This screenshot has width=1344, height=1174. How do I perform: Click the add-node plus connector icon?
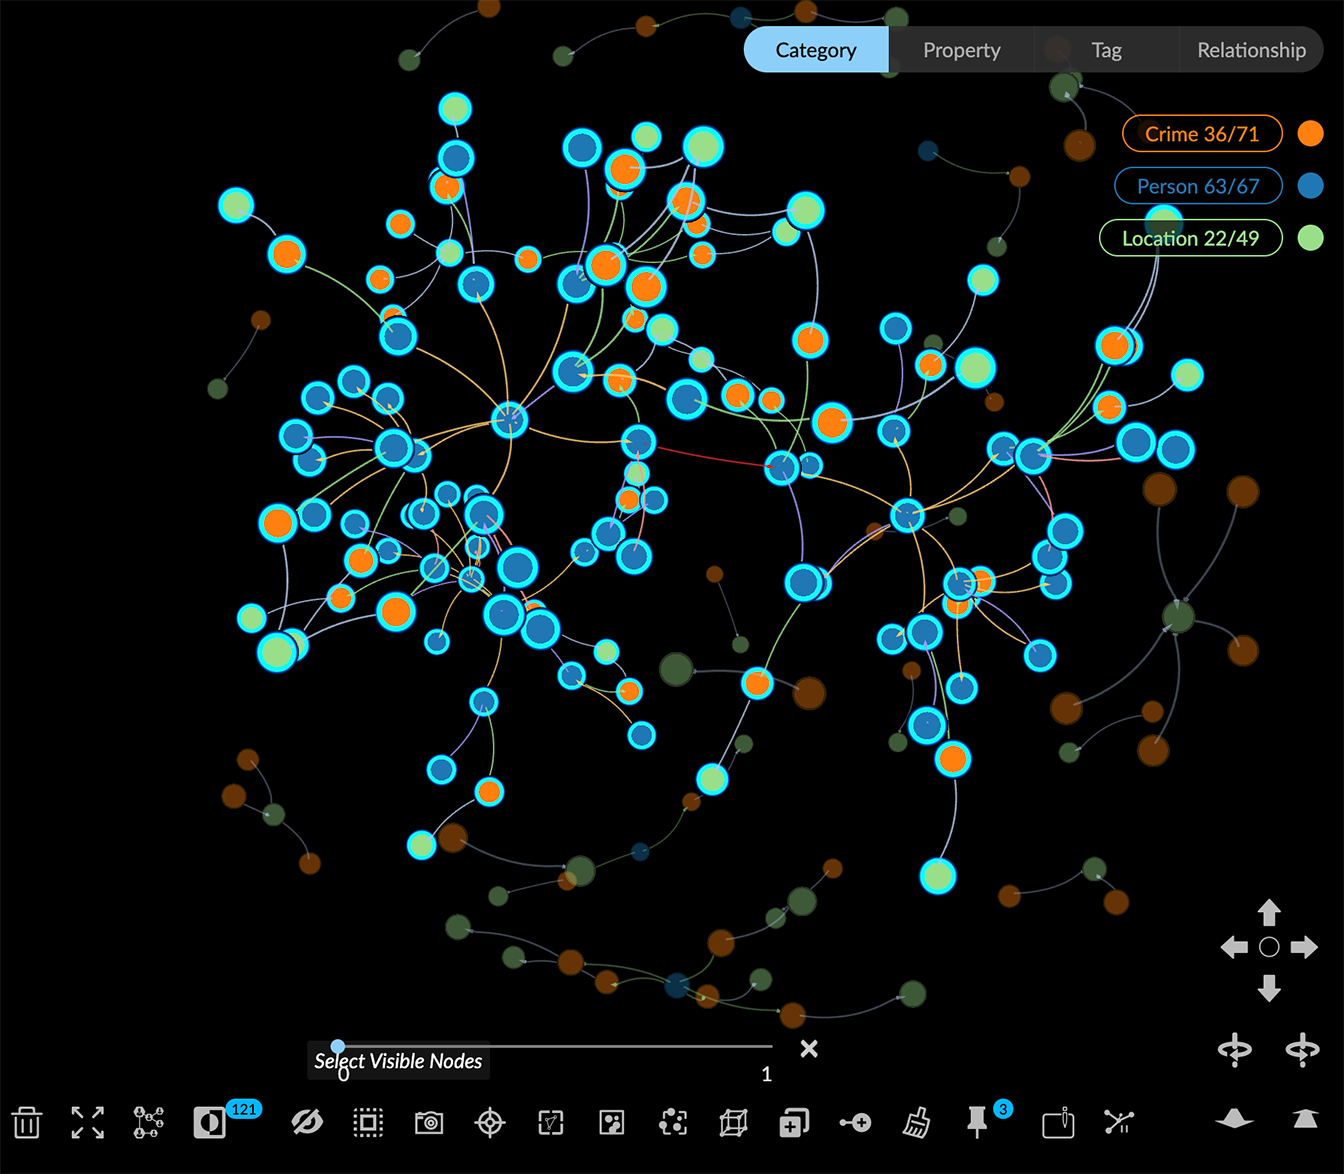coord(855,1122)
